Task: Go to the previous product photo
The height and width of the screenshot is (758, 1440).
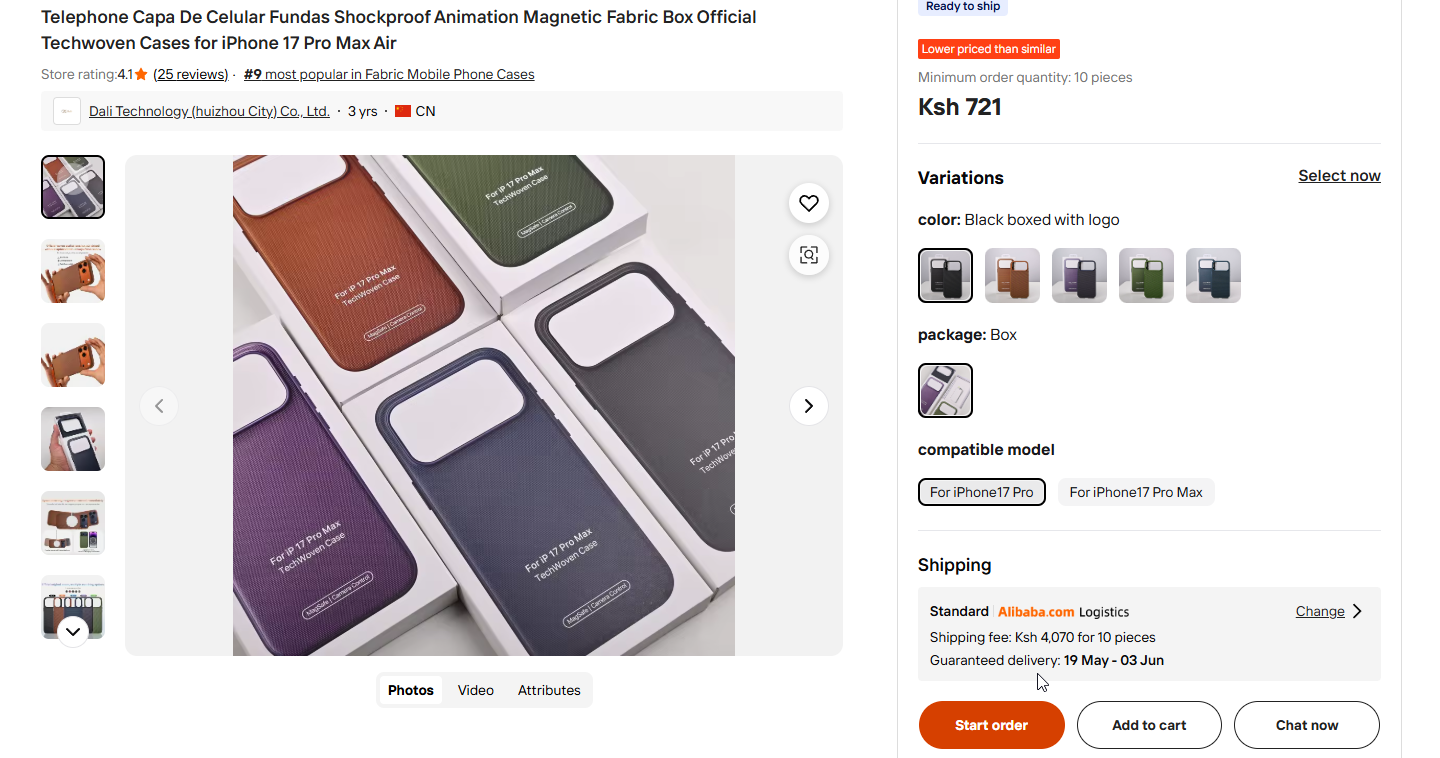Action: tap(159, 406)
